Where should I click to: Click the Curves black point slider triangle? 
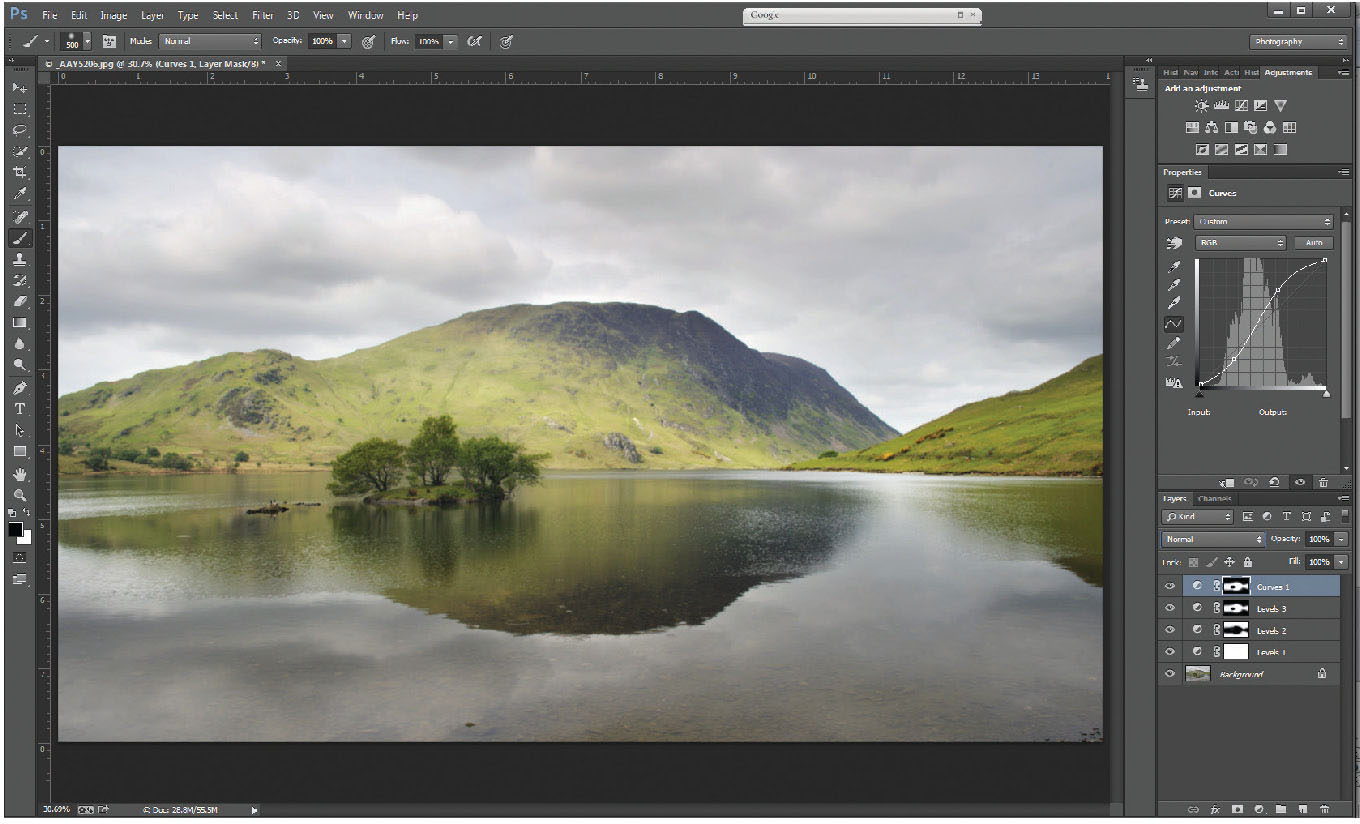(x=1199, y=394)
